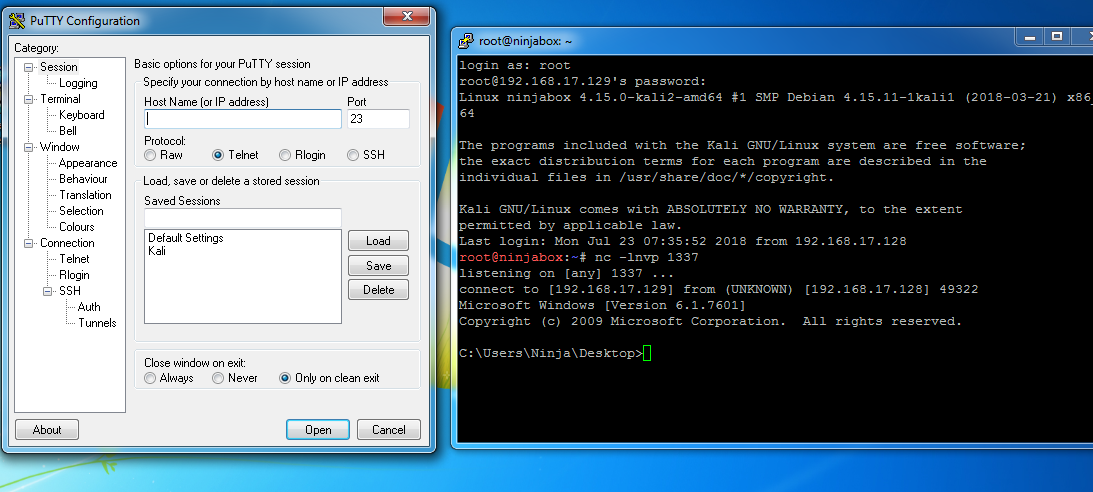Select Default Settings saved session
The image size is (1093, 492).
click(x=185, y=238)
